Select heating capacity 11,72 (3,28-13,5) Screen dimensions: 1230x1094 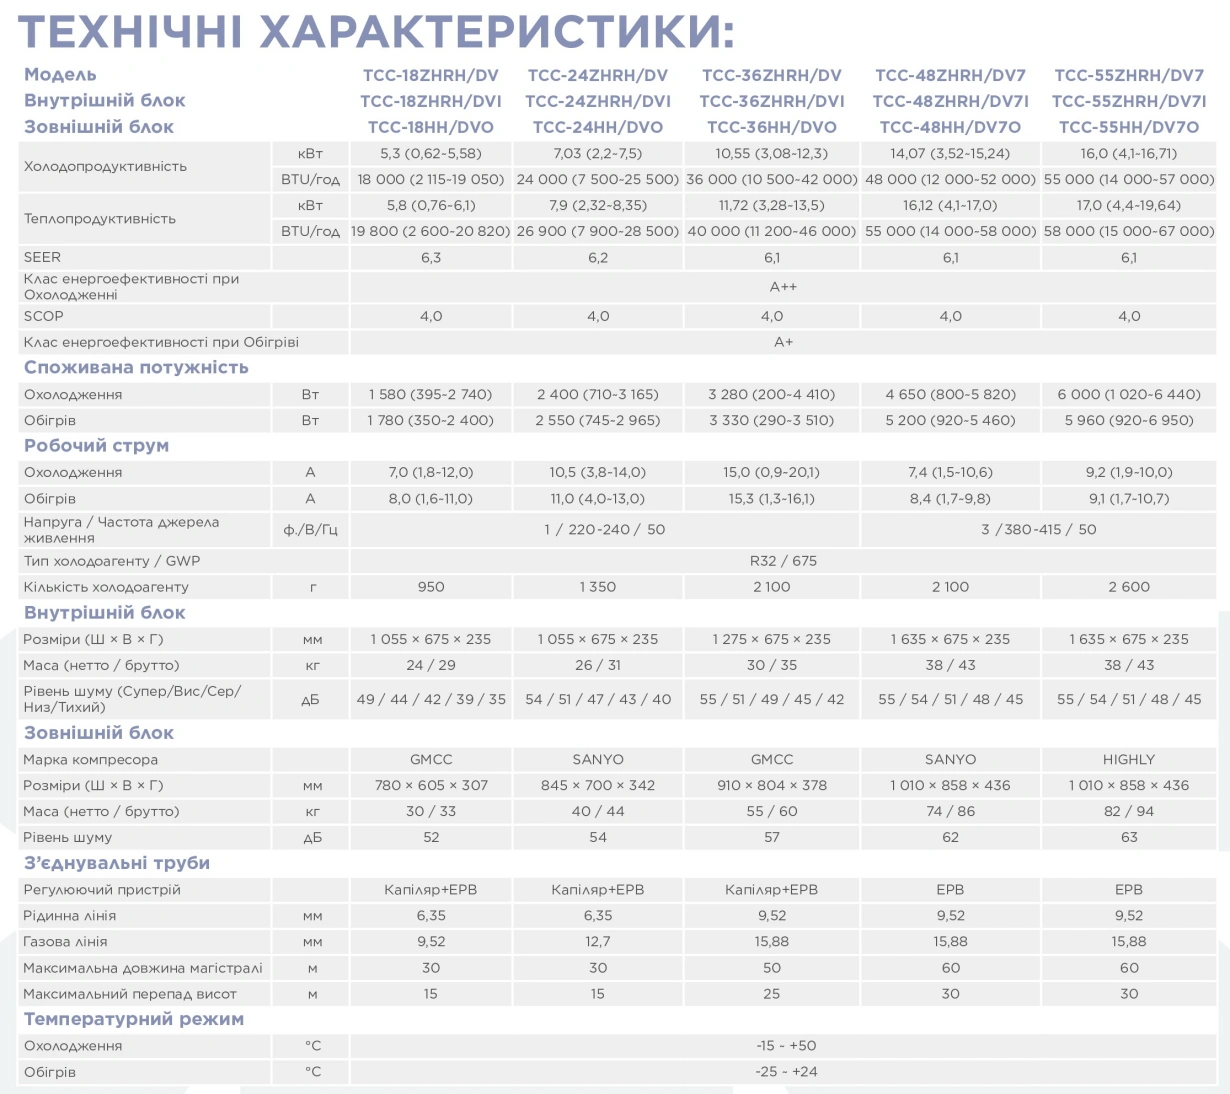pyautogui.click(x=772, y=205)
